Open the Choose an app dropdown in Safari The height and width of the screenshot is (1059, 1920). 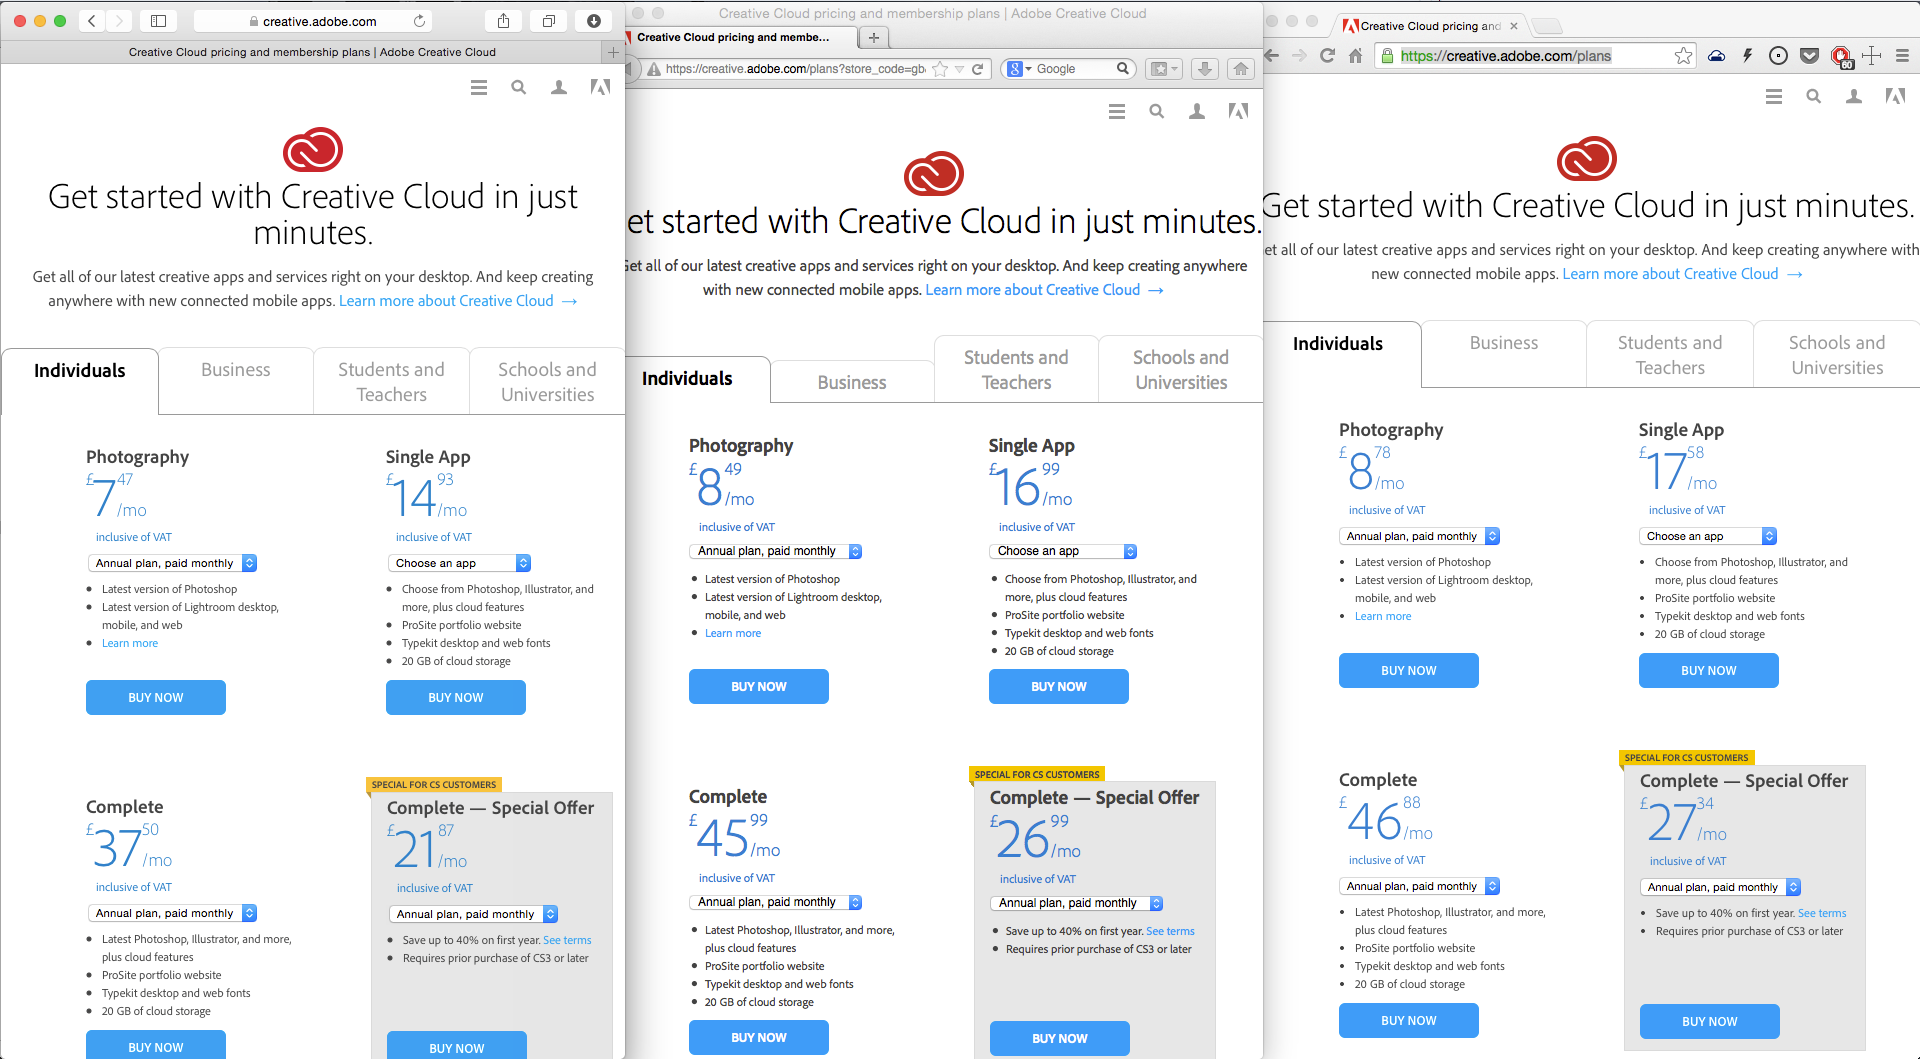[x=459, y=563]
